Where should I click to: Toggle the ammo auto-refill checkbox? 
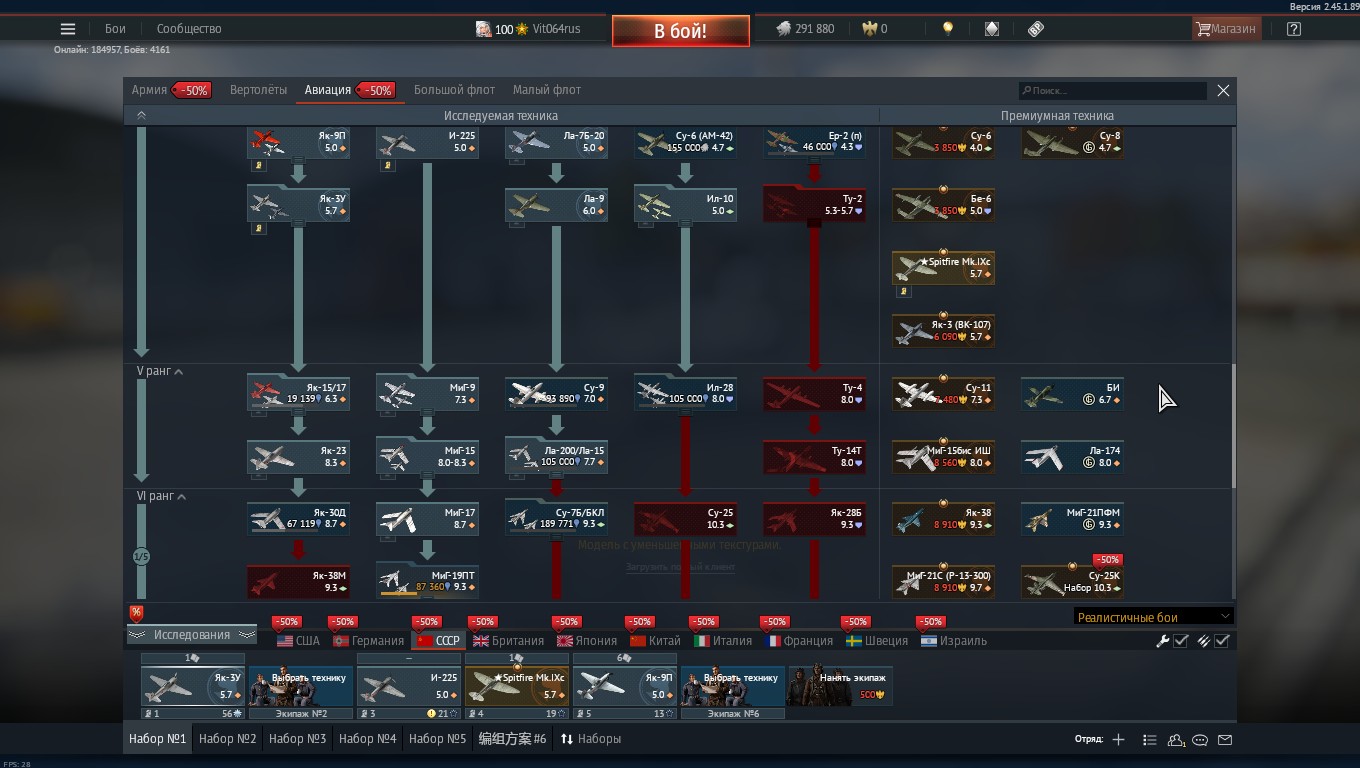(1222, 641)
